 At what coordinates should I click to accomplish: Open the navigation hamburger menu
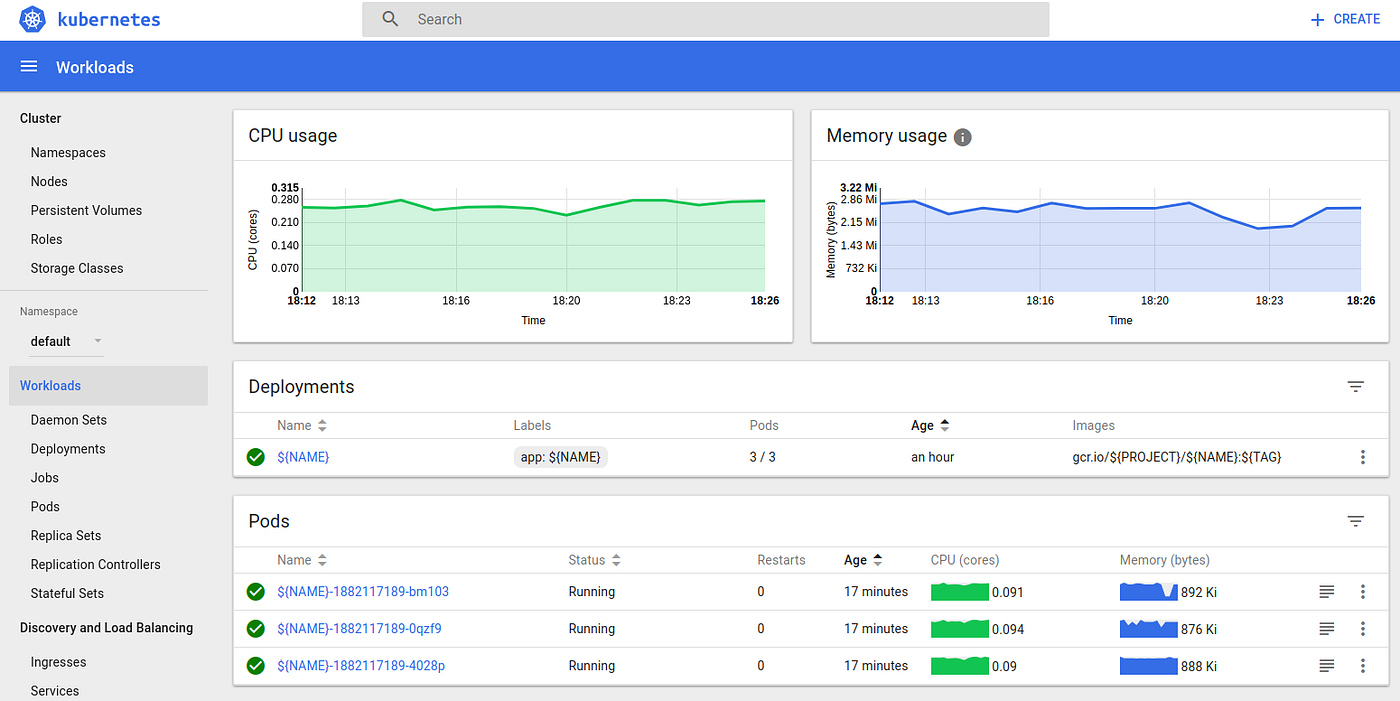(x=28, y=66)
